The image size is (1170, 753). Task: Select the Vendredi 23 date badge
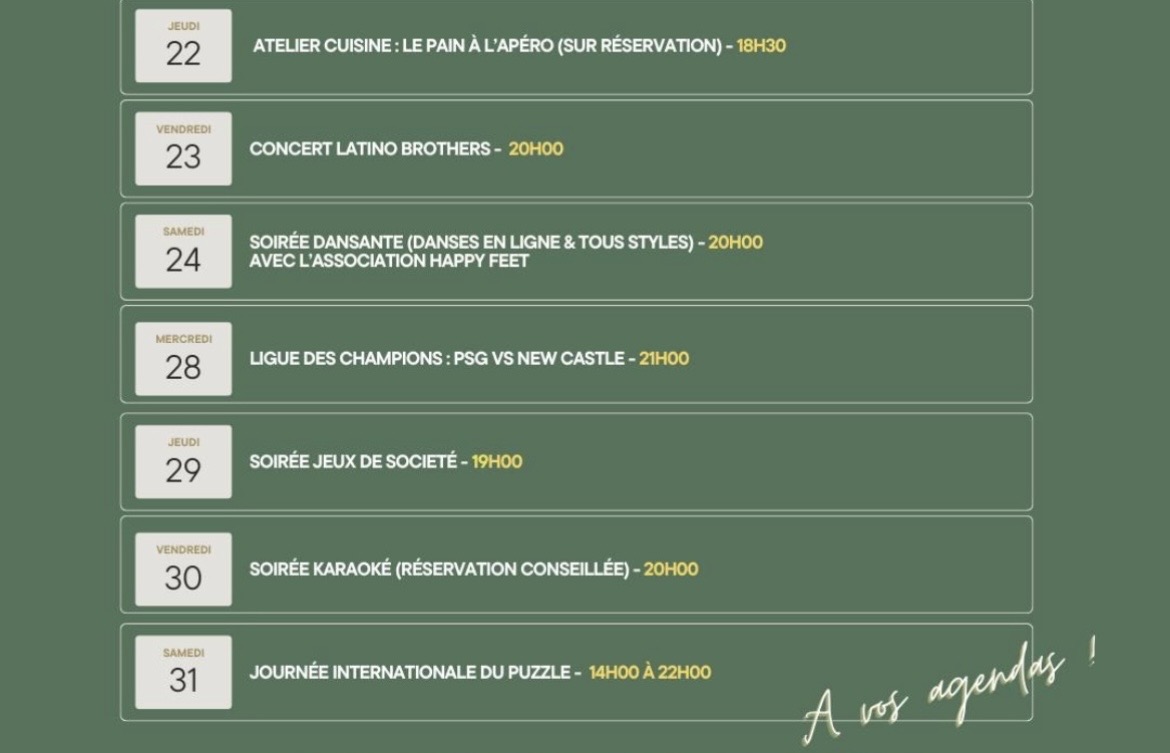[x=183, y=149]
